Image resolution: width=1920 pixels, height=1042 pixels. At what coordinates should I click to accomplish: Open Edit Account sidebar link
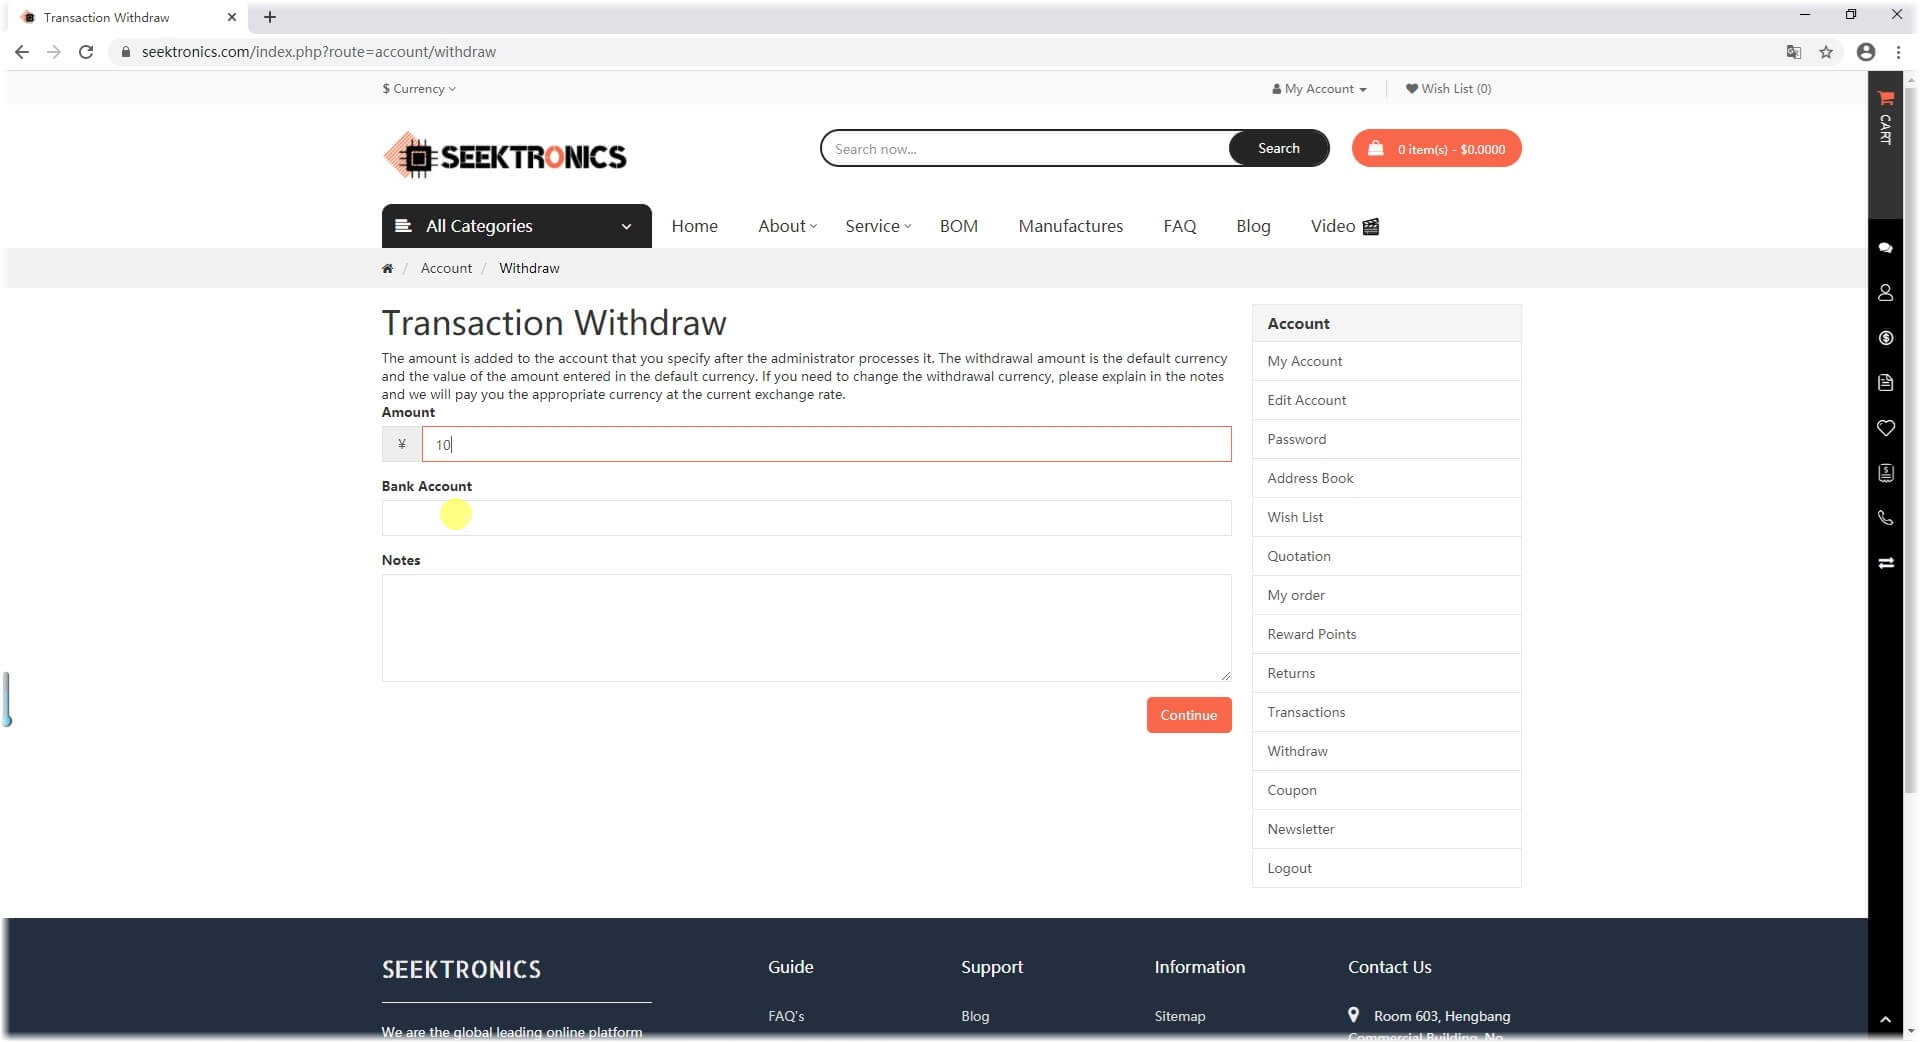pos(1386,400)
